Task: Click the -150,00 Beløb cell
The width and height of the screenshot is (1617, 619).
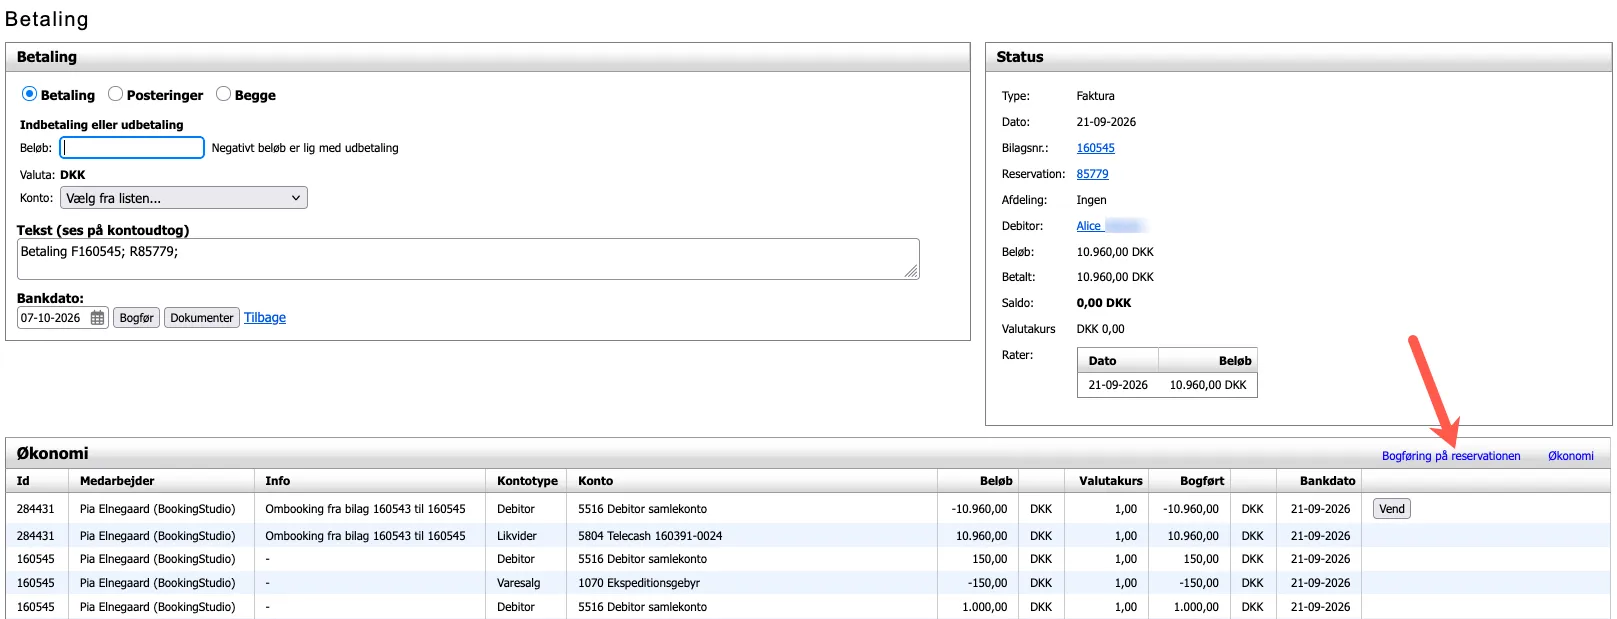Action: 987,583
